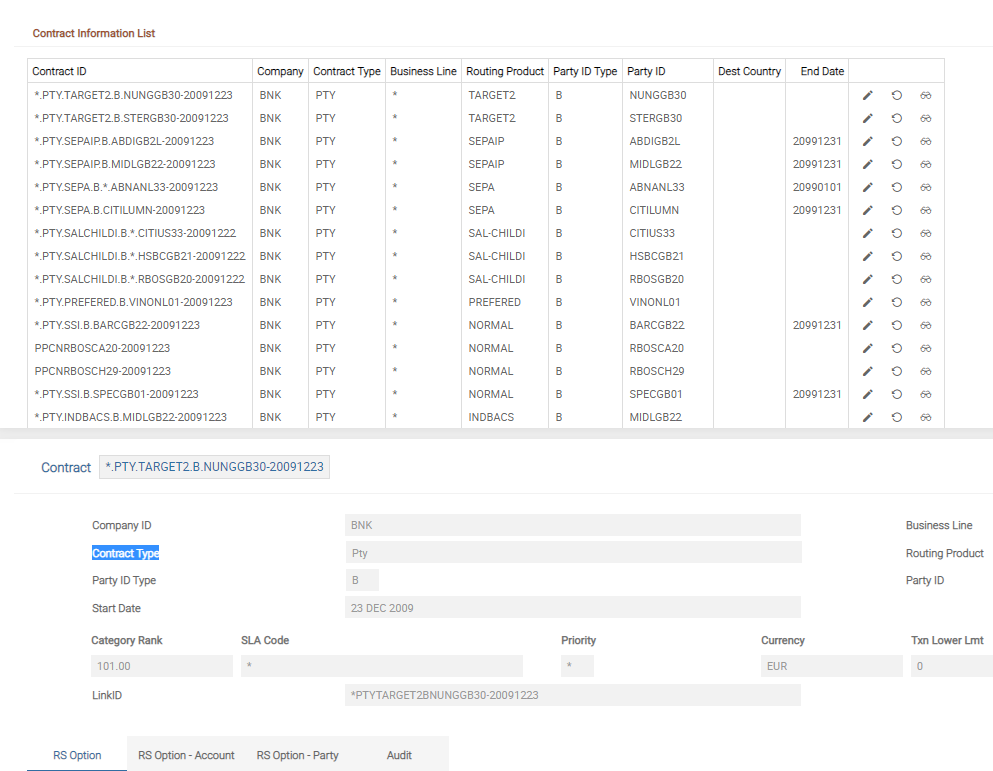Viewport: 993px width, 771px height.
Task: Click view glasses icon for SPECGB01 row
Action: (926, 394)
